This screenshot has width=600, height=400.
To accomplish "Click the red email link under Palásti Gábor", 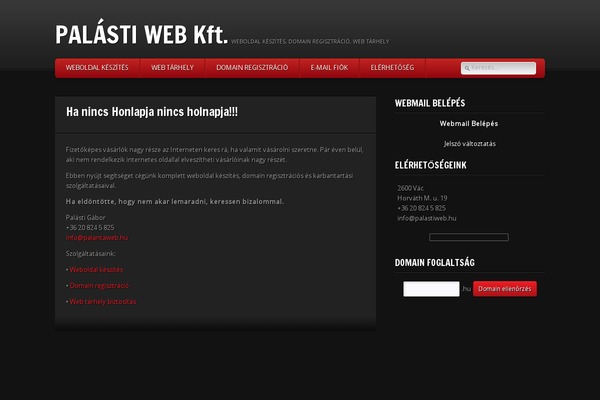I will (x=97, y=238).
